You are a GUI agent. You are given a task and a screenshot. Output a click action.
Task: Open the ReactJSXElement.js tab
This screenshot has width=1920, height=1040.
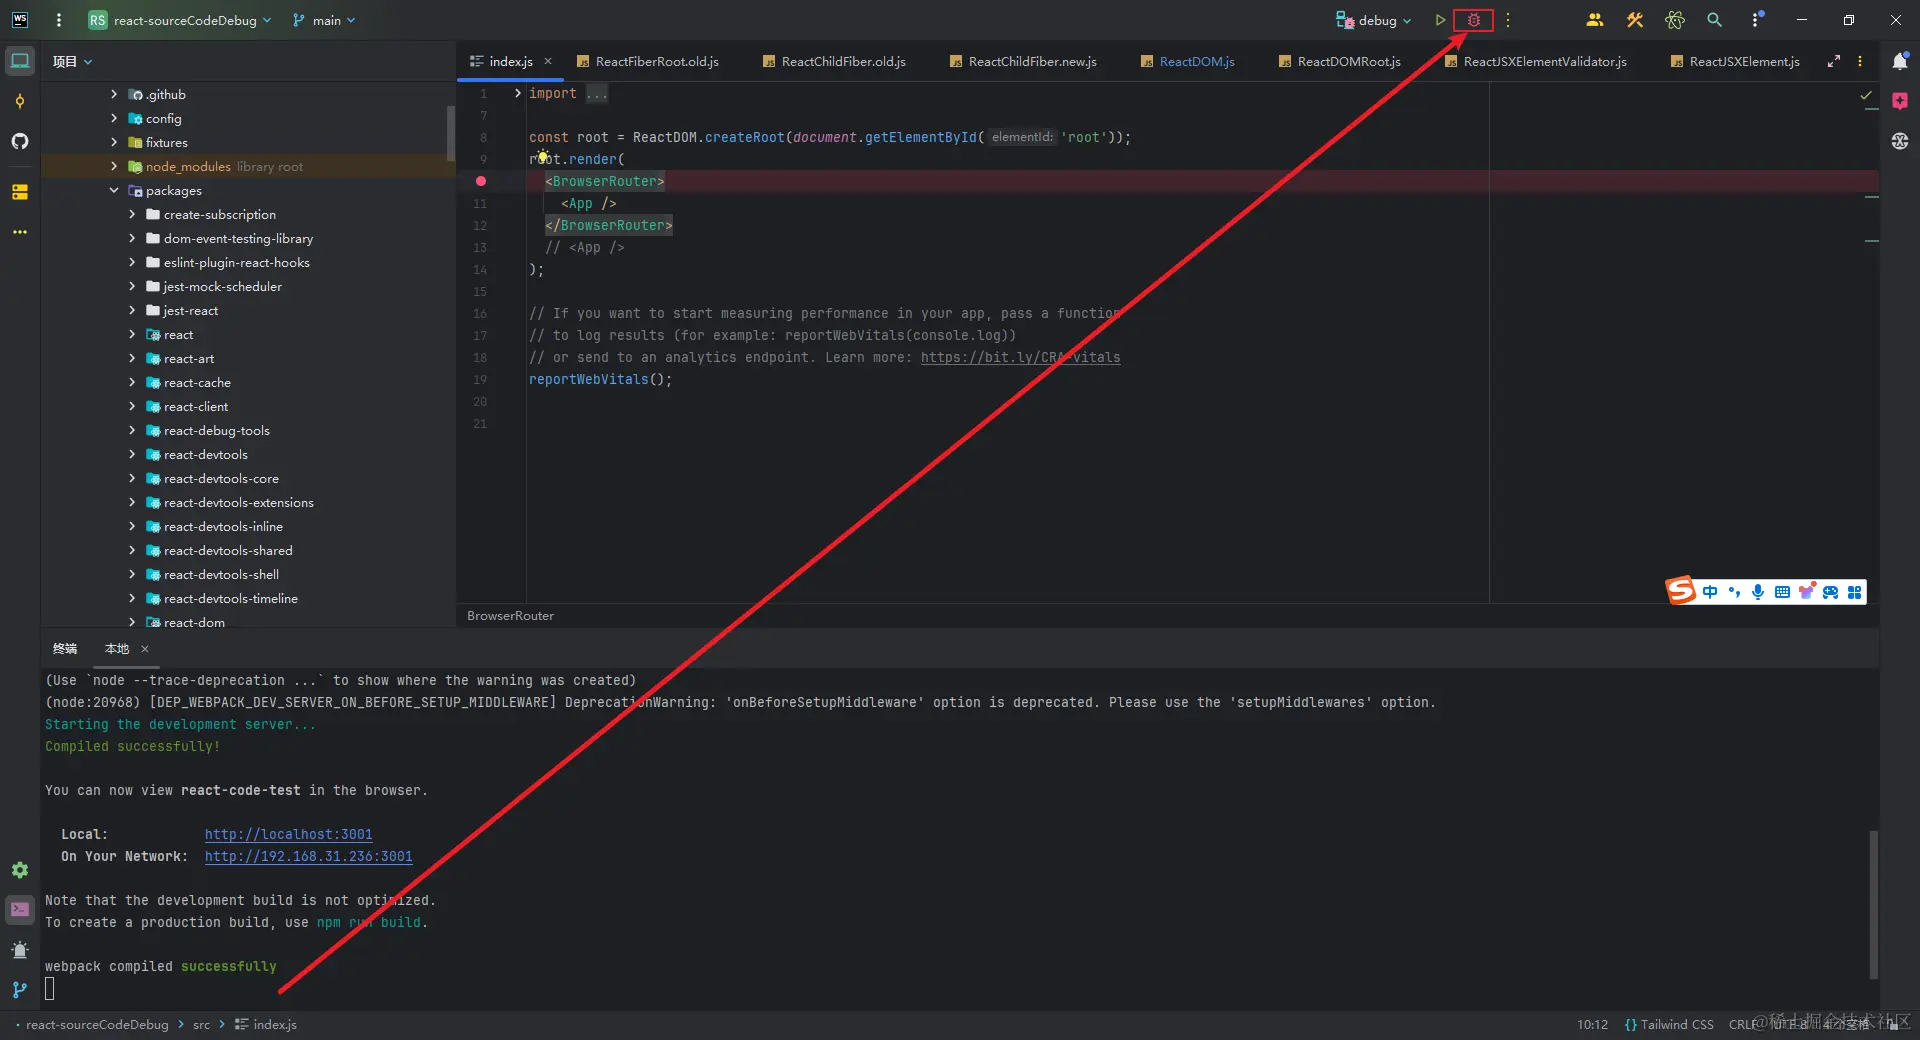1735,61
